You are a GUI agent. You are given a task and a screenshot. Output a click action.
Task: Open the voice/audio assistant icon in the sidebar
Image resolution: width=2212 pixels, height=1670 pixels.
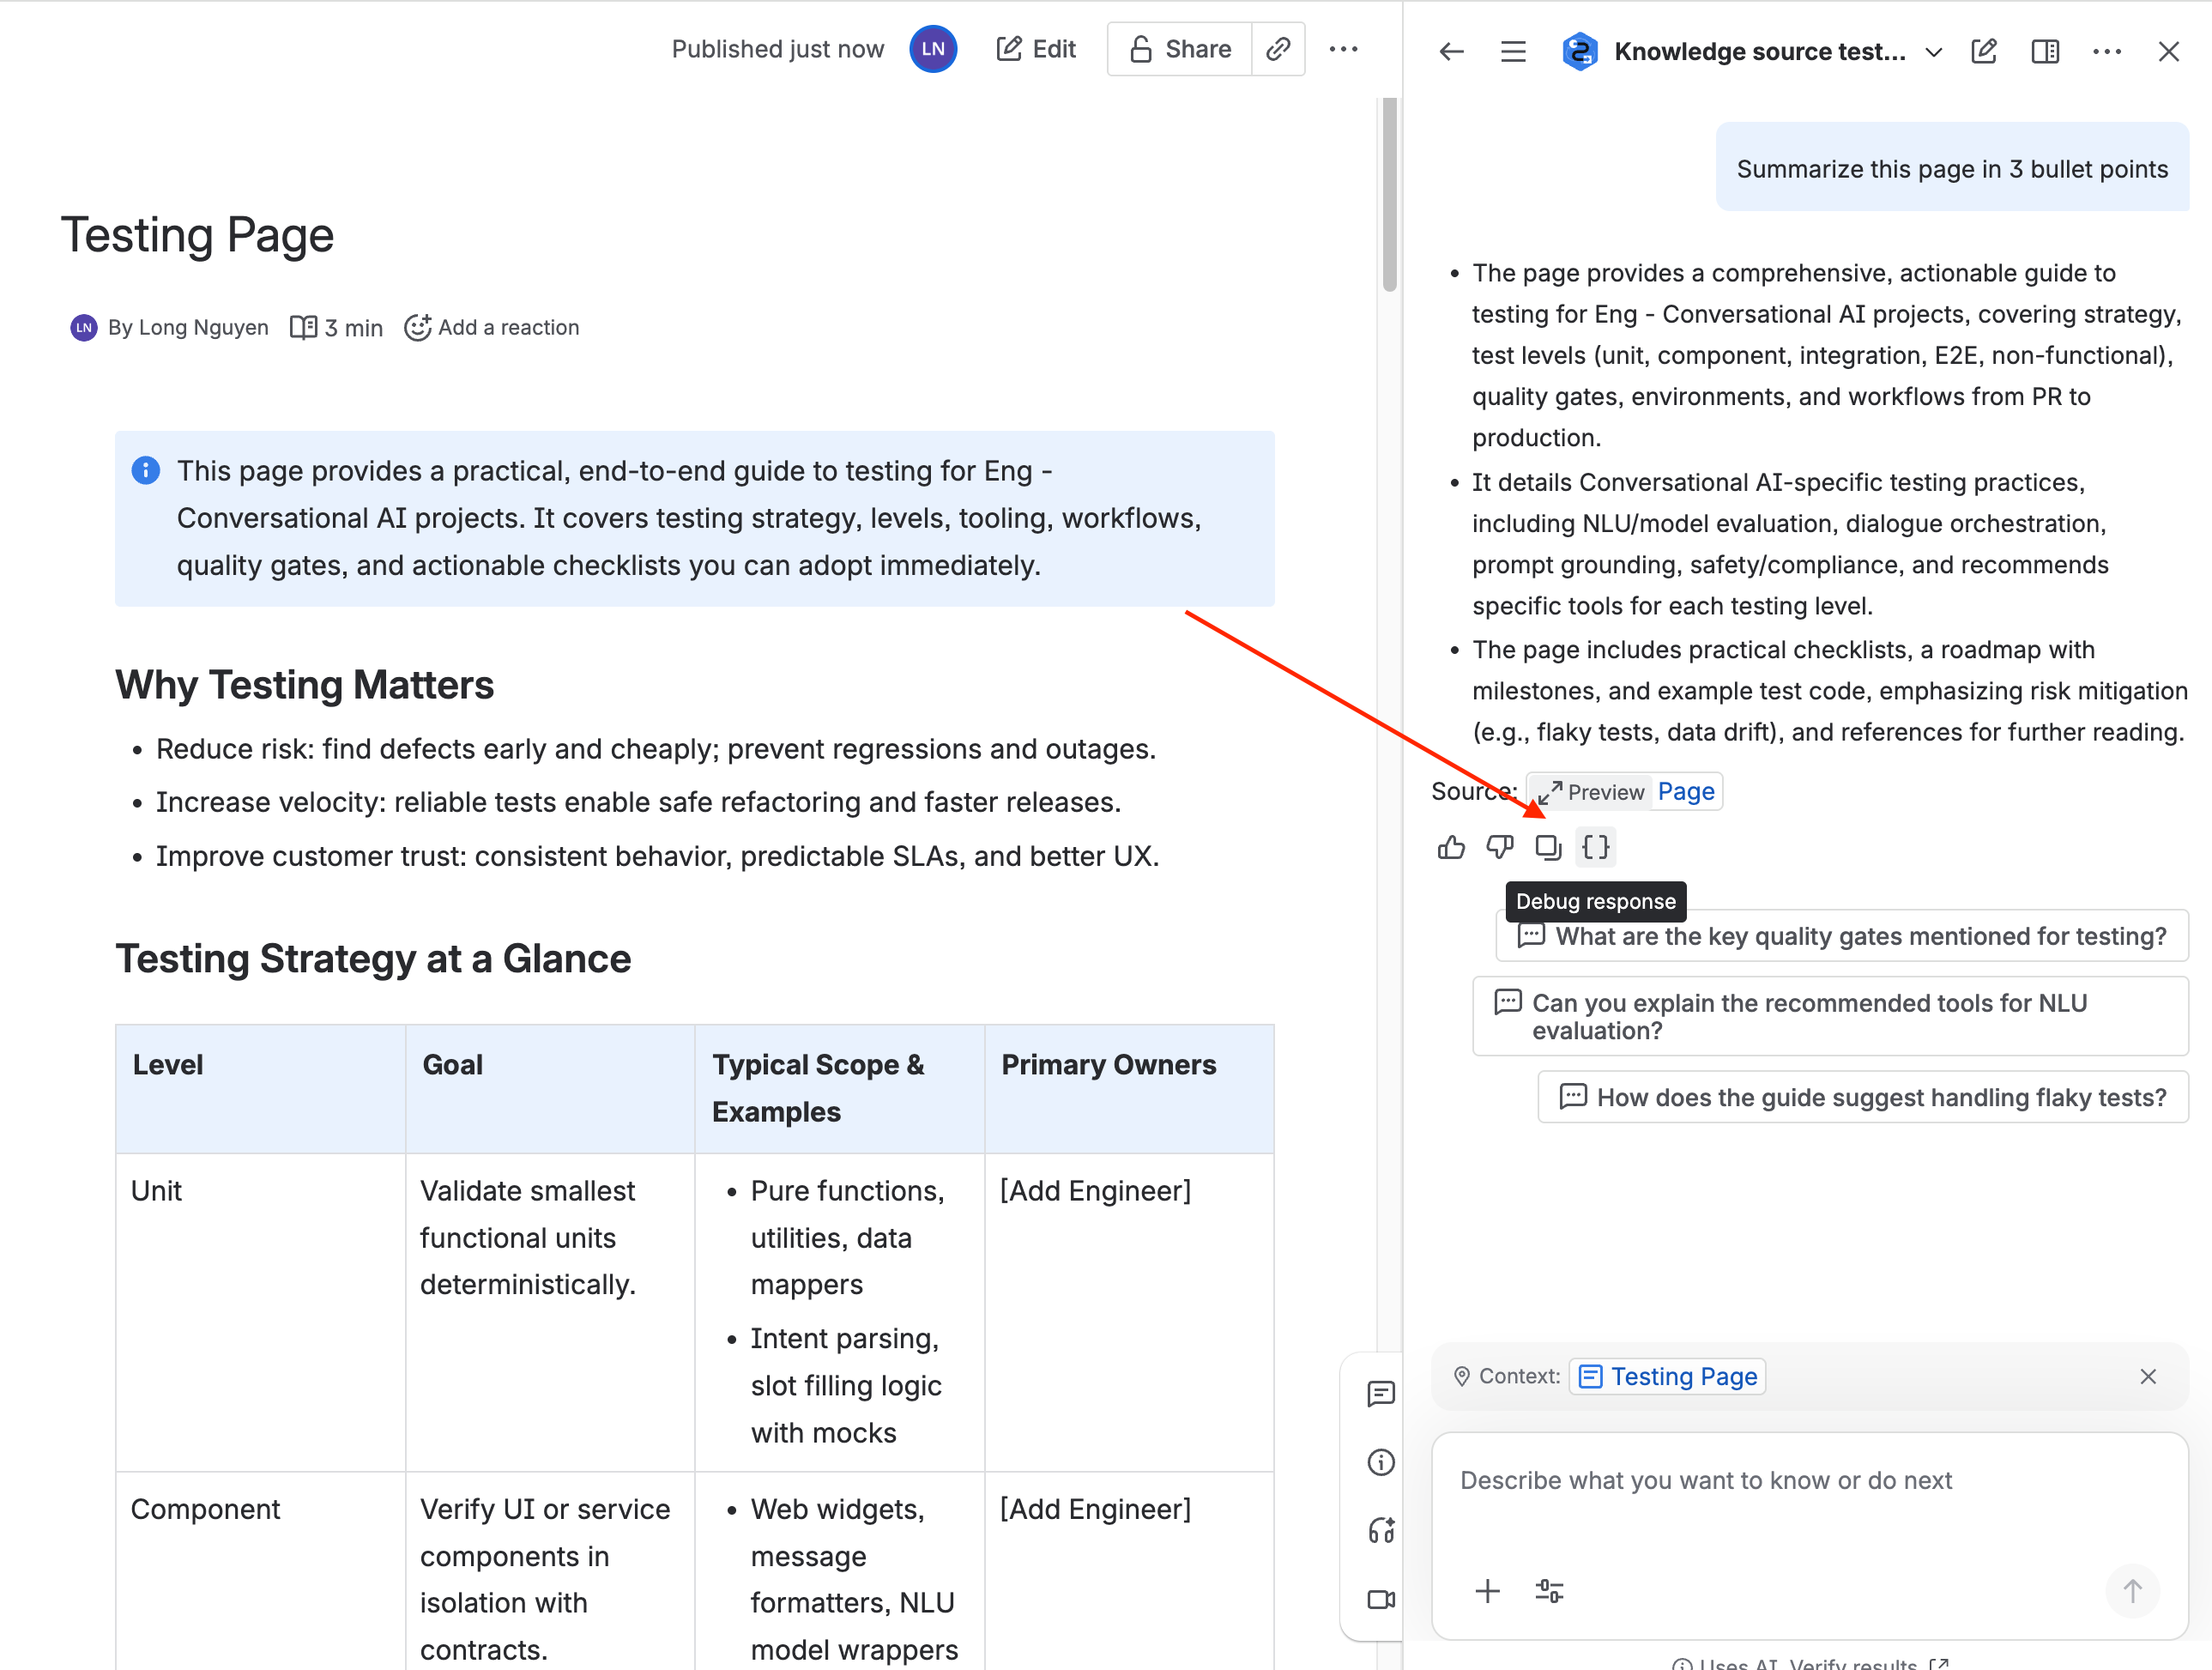pos(1381,1530)
